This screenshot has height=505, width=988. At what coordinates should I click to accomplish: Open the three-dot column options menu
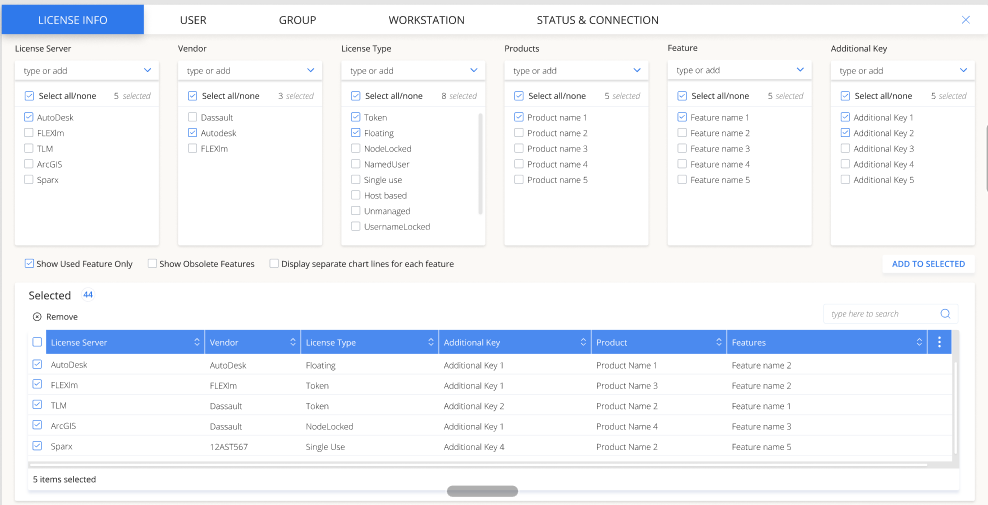pyautogui.click(x=939, y=342)
